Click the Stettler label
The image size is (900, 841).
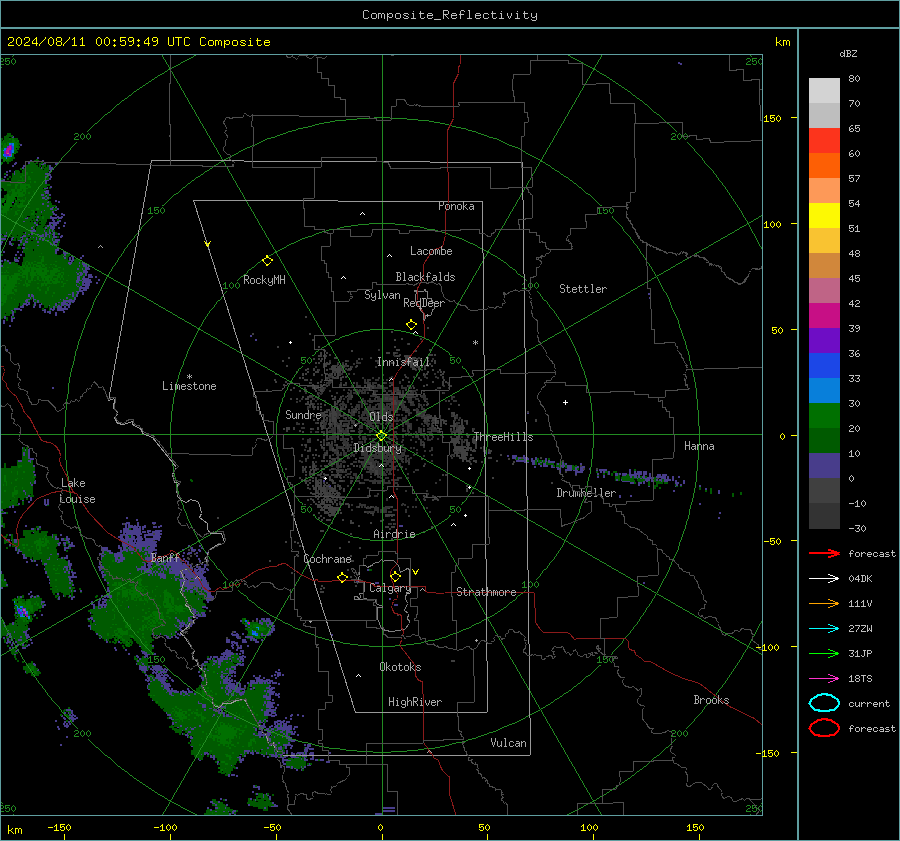coord(583,289)
